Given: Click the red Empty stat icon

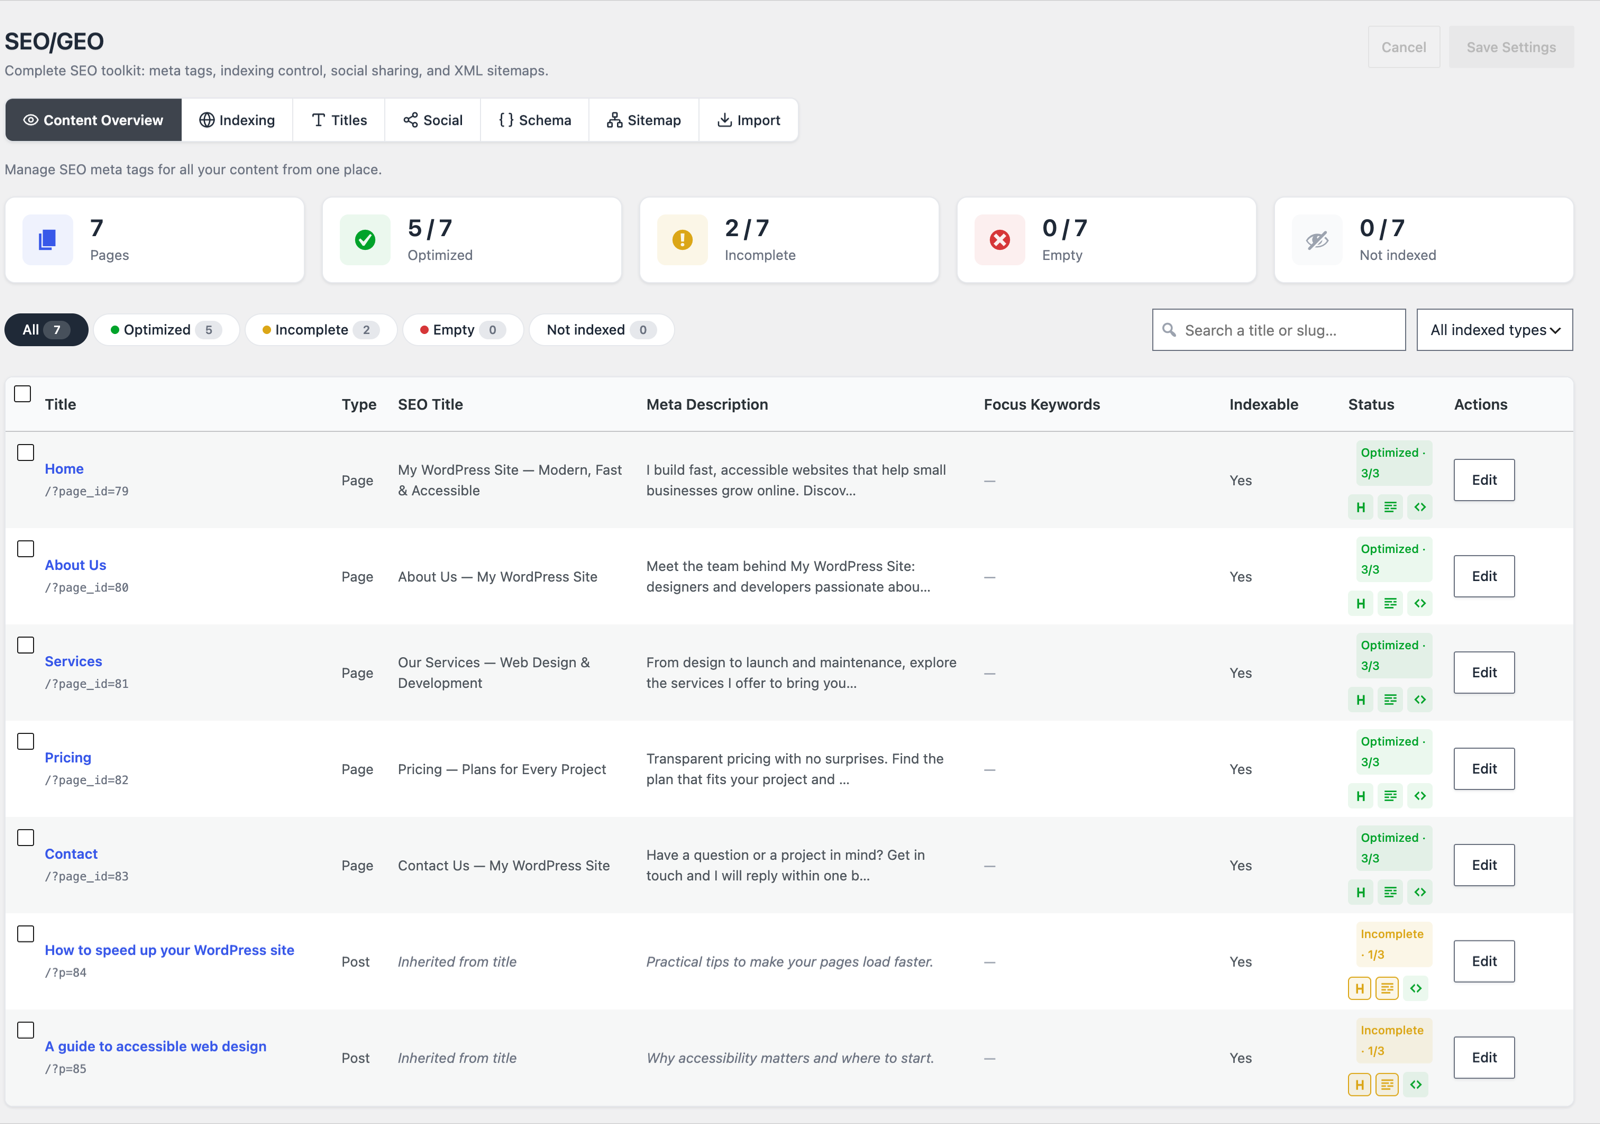Looking at the screenshot, I should 1000,240.
